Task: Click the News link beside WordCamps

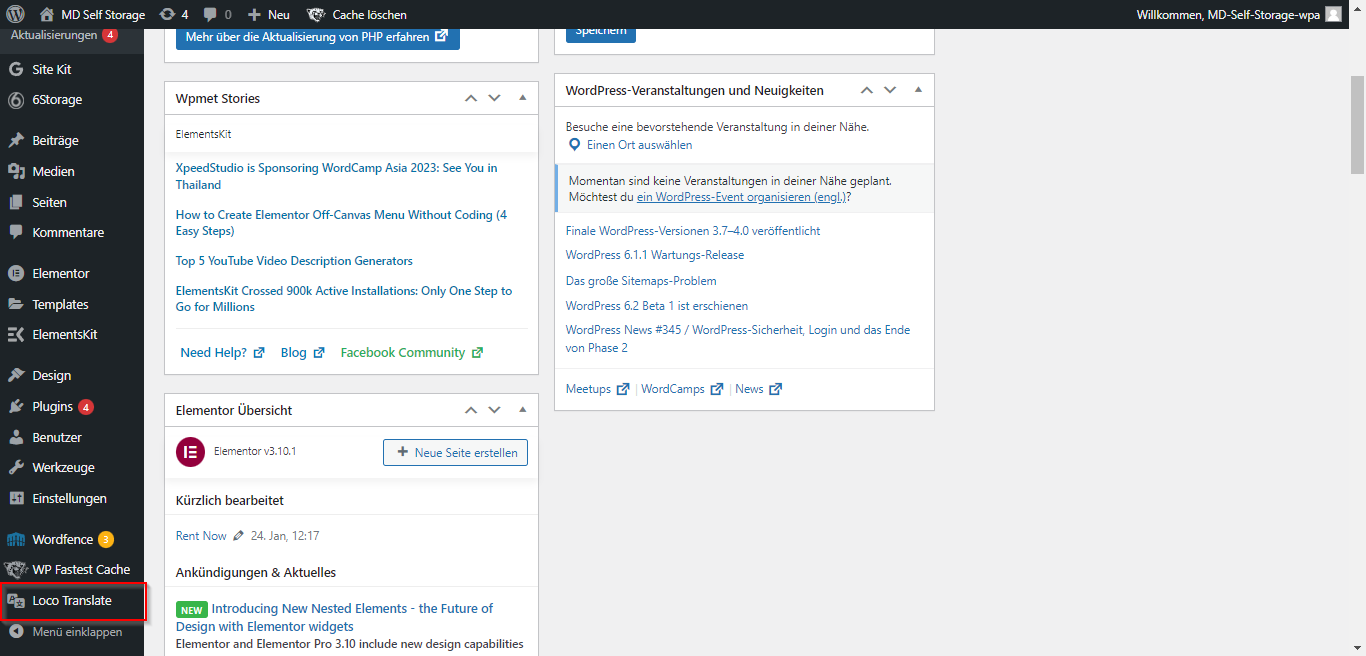Action: [758, 389]
